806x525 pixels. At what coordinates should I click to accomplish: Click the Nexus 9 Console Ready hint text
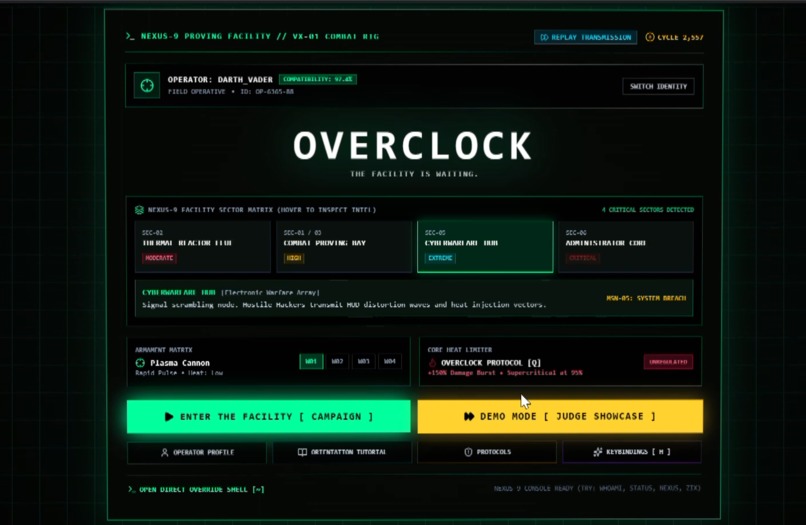tap(597, 488)
